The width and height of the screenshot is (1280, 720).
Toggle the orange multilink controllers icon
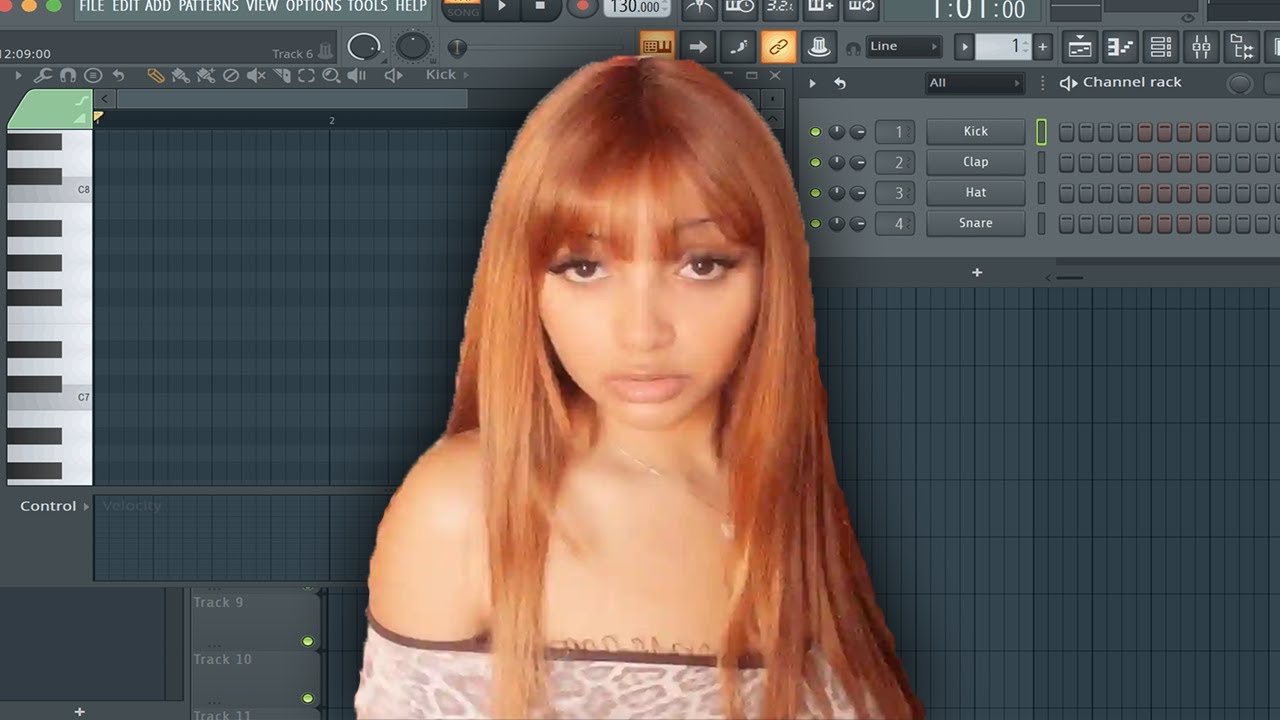point(778,46)
